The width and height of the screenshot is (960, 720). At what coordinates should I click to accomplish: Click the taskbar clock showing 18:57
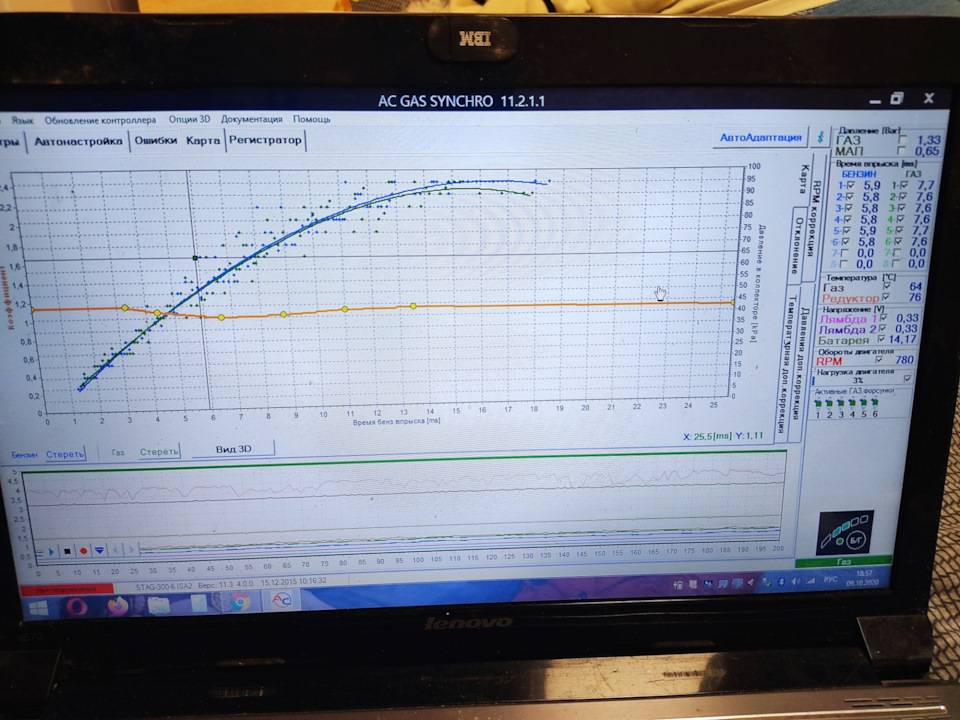click(x=864, y=577)
